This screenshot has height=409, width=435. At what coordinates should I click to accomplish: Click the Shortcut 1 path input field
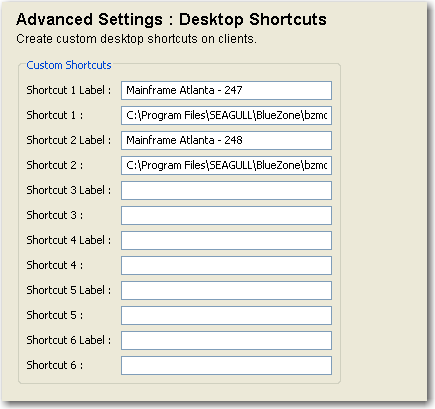click(226, 115)
